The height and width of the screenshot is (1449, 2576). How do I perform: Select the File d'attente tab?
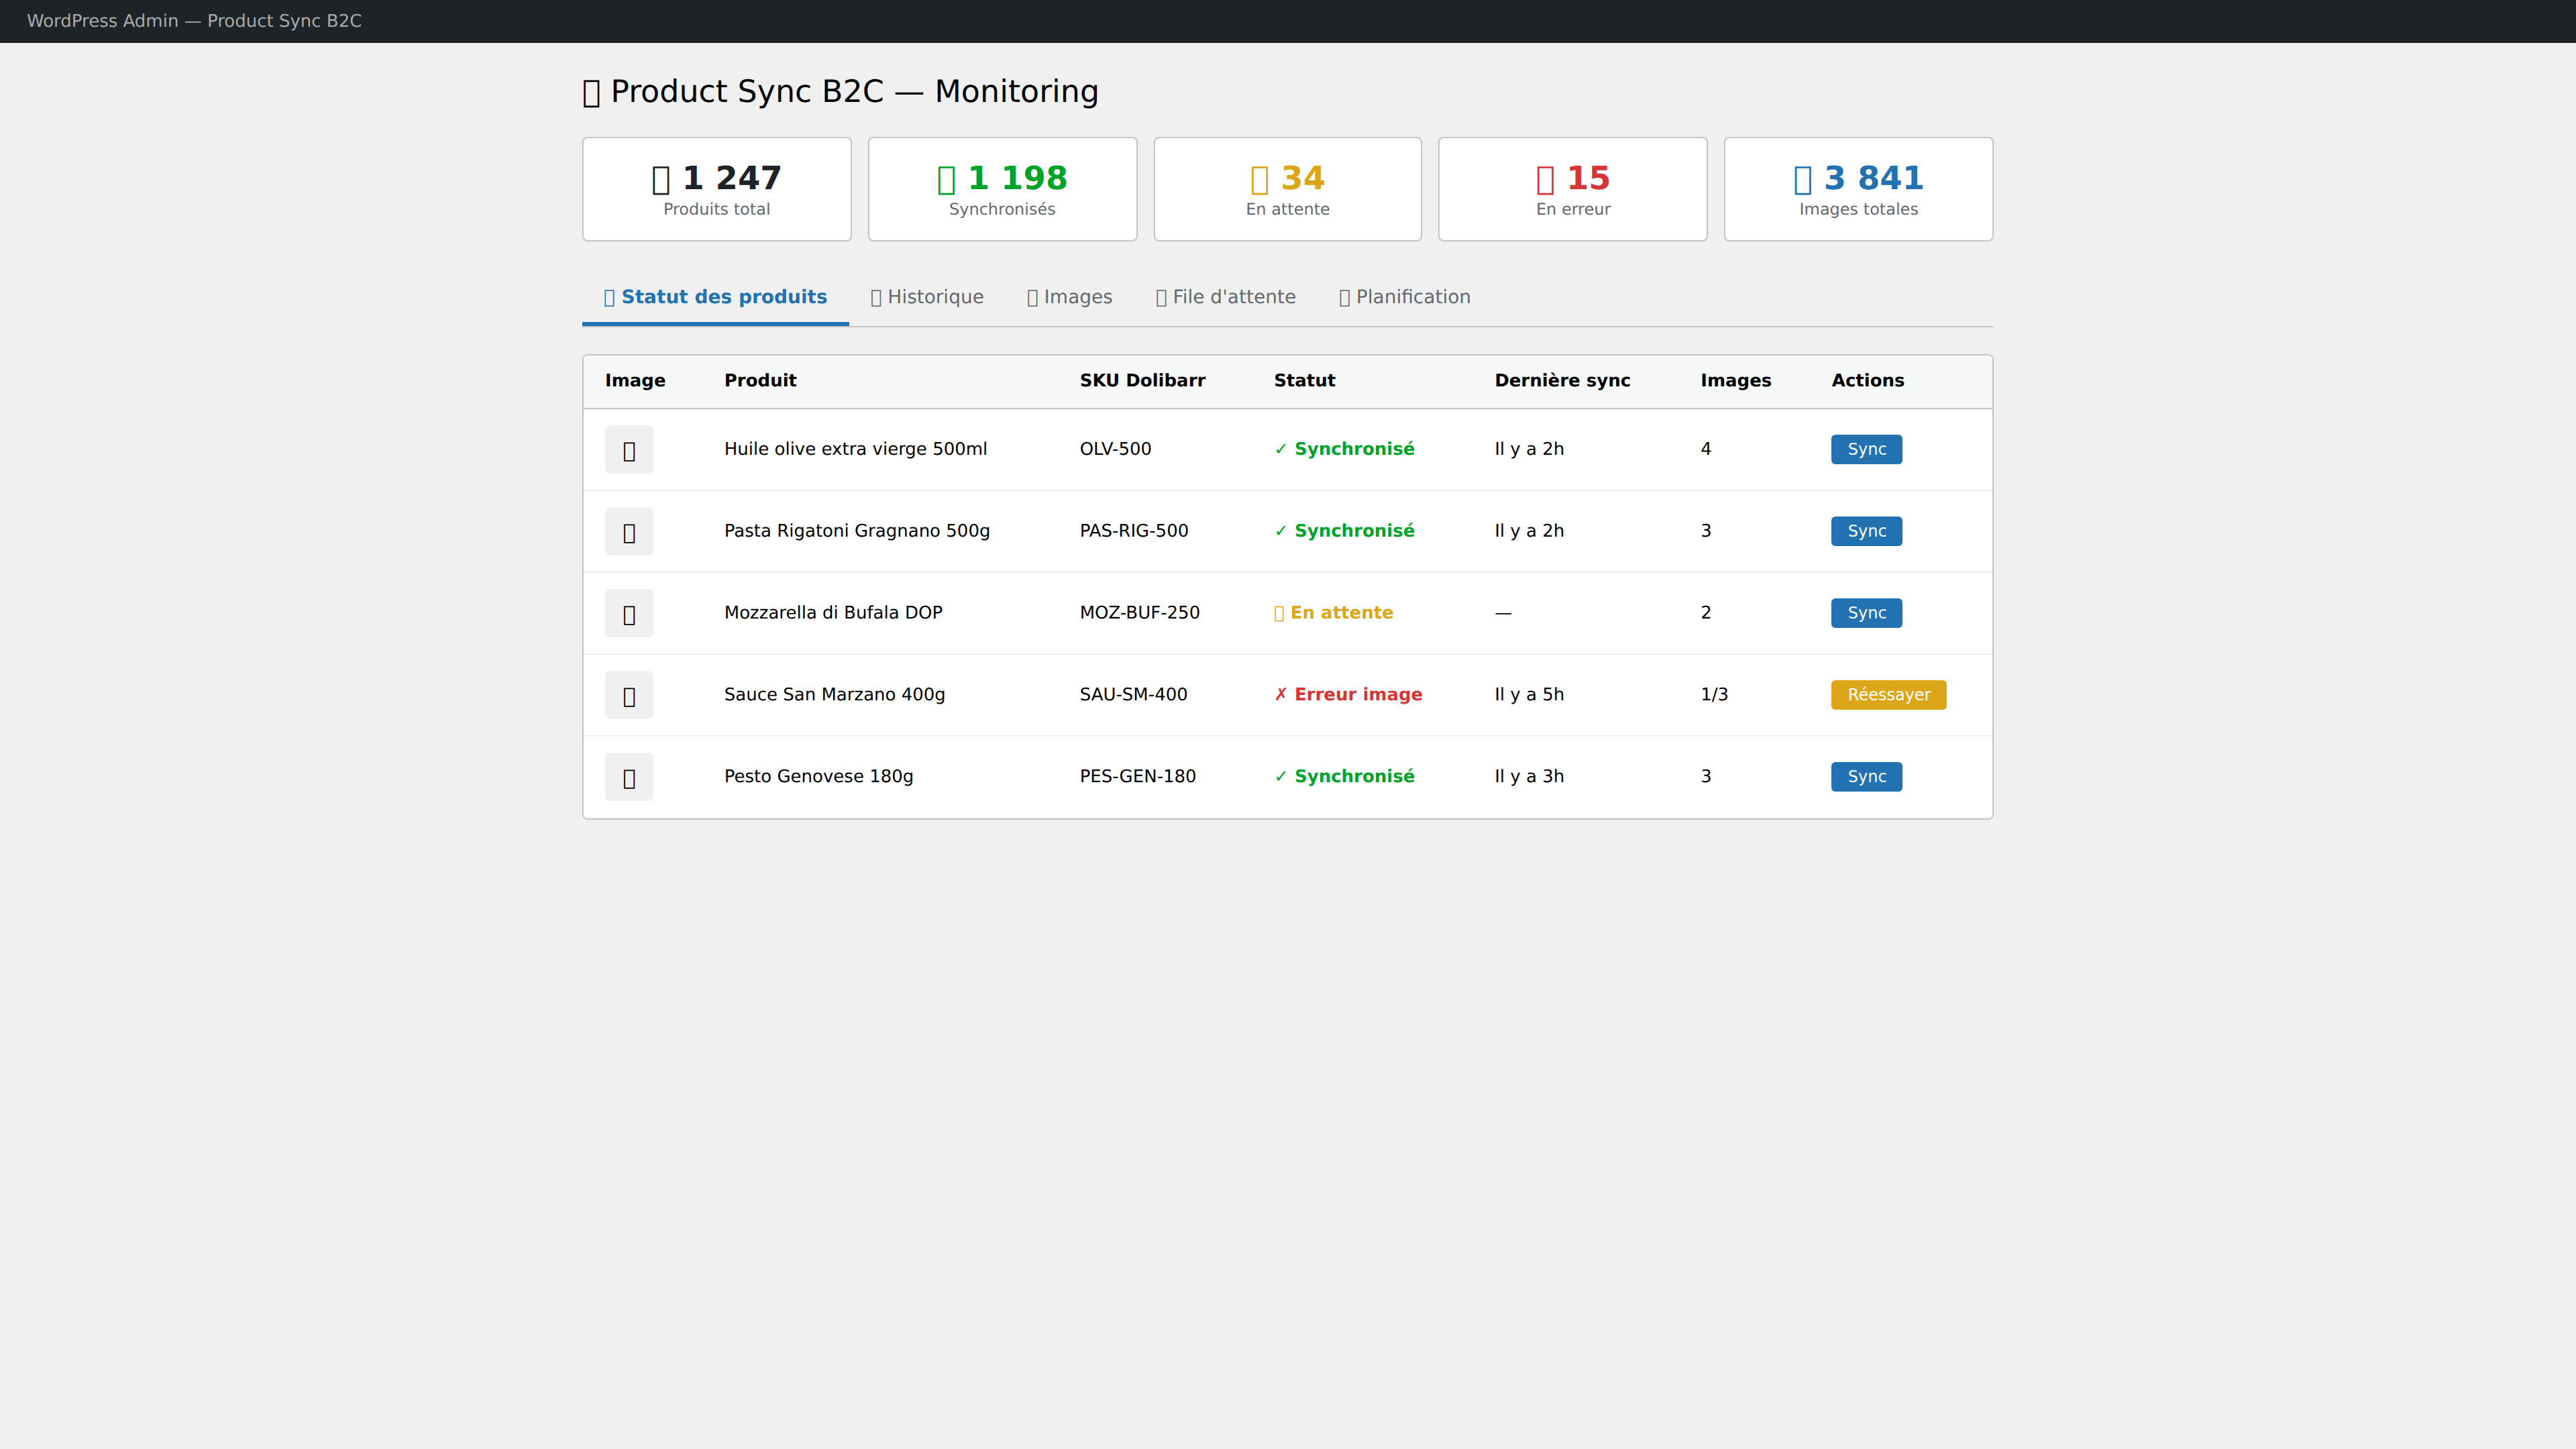click(1226, 296)
